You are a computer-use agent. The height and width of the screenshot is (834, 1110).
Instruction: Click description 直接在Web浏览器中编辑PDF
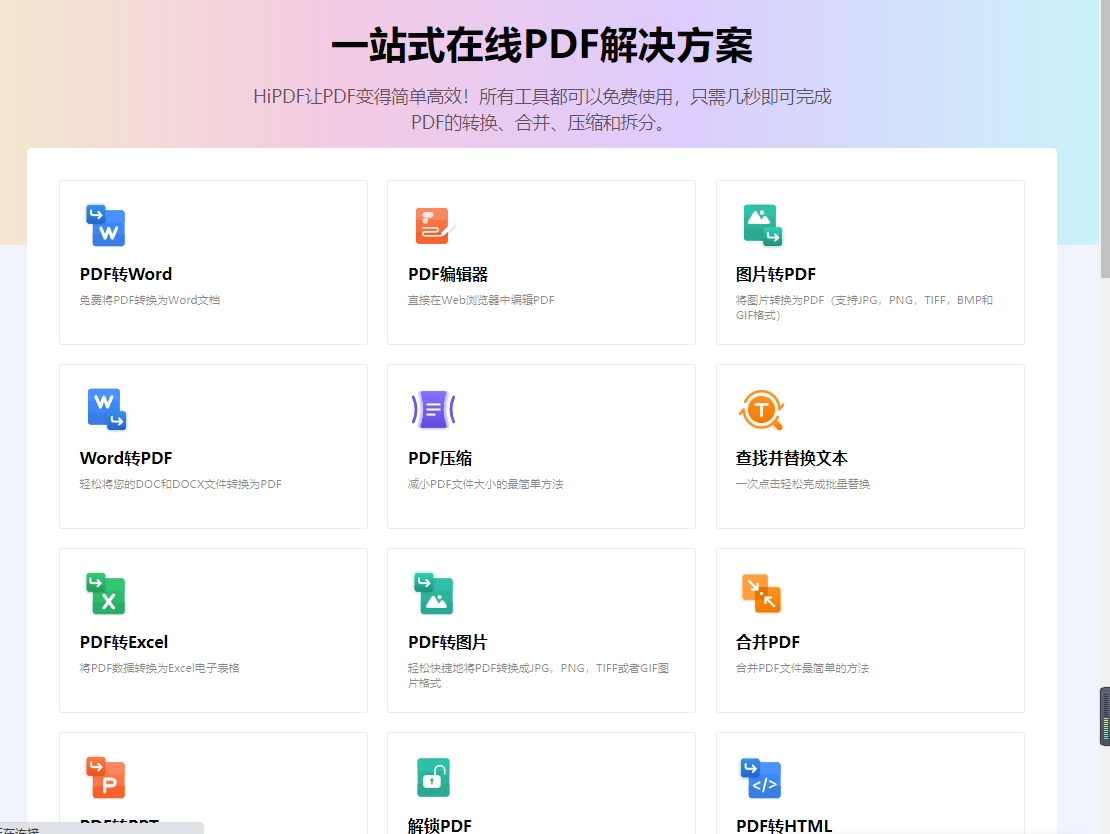point(481,300)
